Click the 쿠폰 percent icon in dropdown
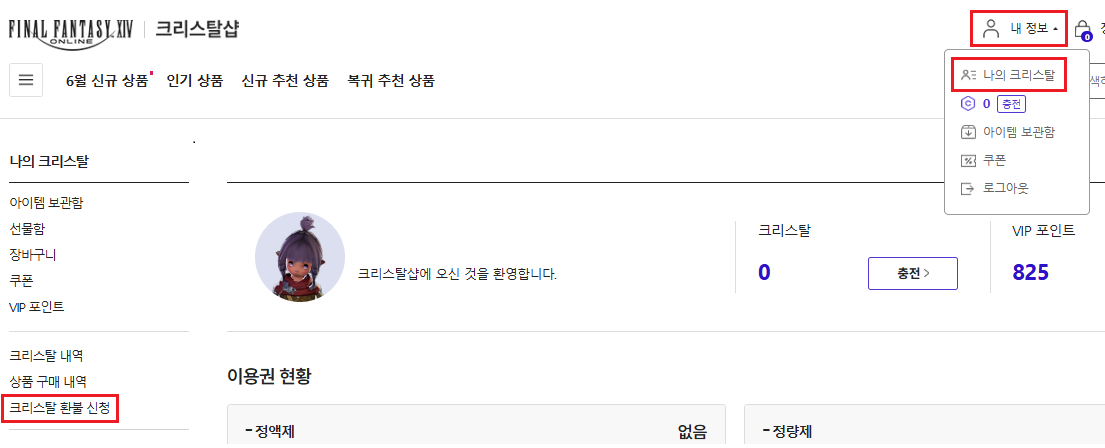The image size is (1105, 448). pyautogui.click(x=967, y=160)
